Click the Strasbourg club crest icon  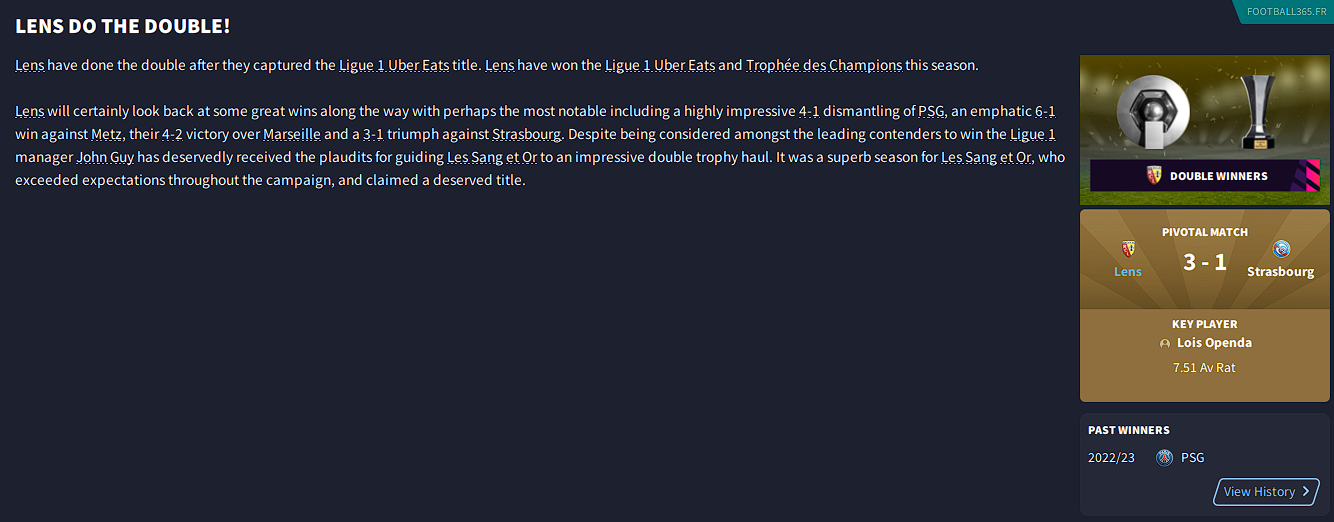1281,249
